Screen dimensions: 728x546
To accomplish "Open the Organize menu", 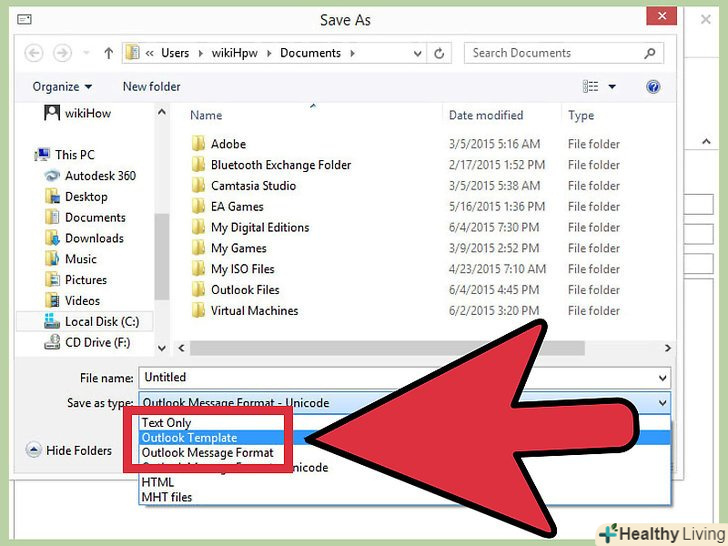I will tap(62, 87).
